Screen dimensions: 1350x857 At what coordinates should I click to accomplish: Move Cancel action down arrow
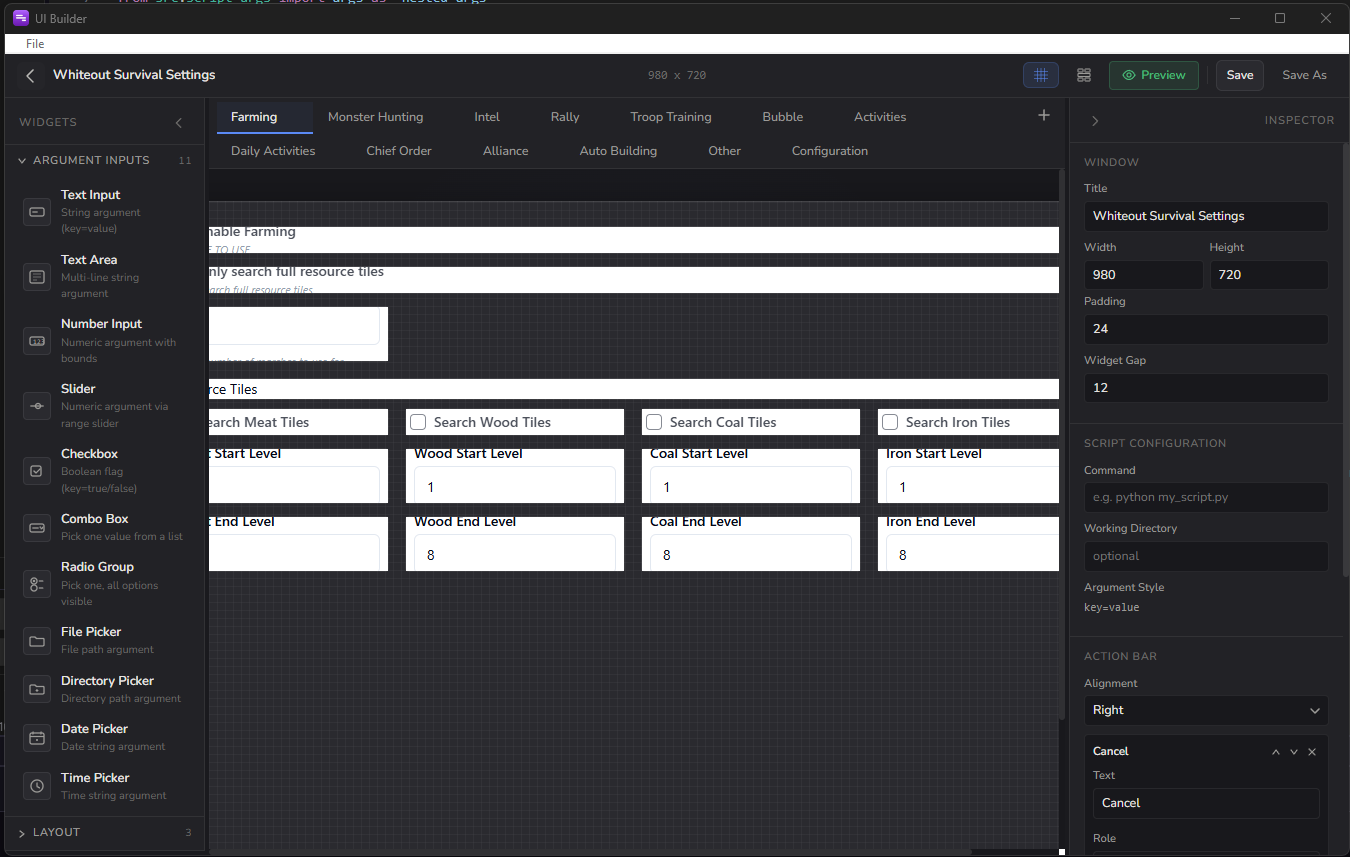tap(1294, 752)
